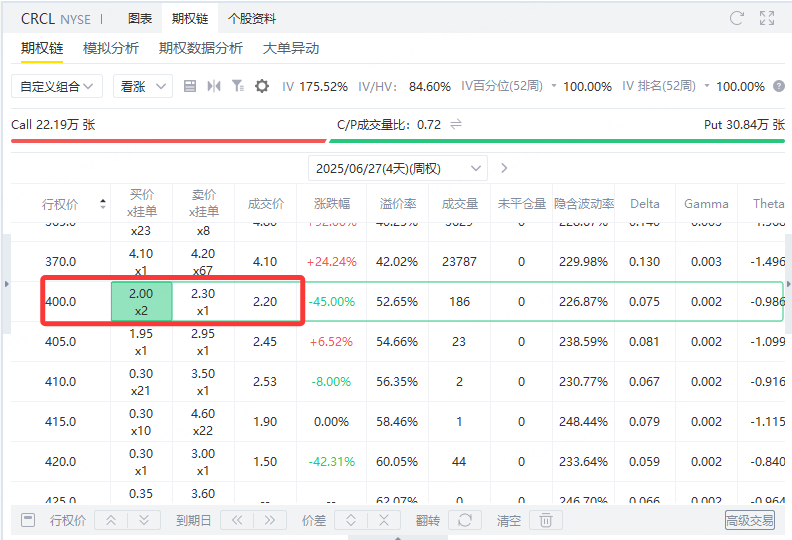Image resolution: width=792 pixels, height=540 pixels.
Task: Select the 415.0 strike price row
Action: tap(398, 421)
